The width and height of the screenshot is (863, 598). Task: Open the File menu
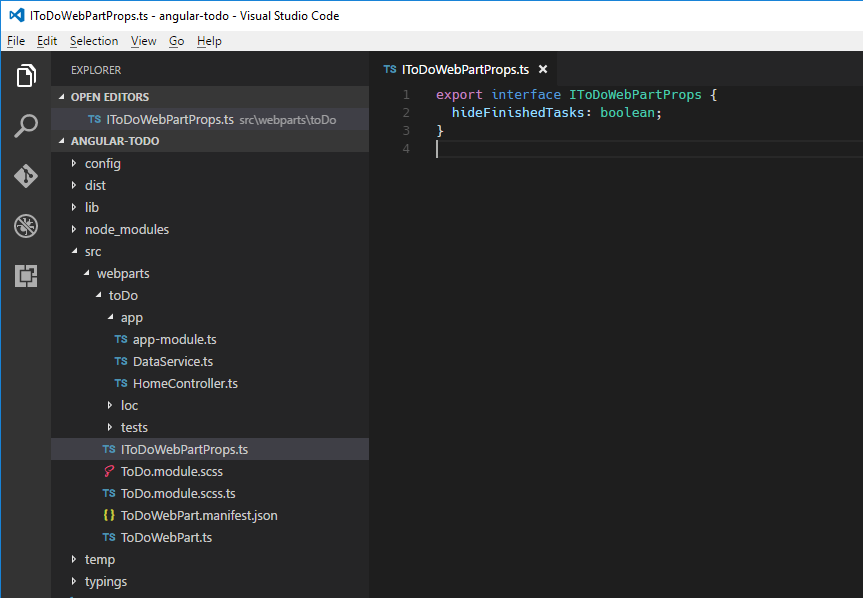(x=16, y=41)
